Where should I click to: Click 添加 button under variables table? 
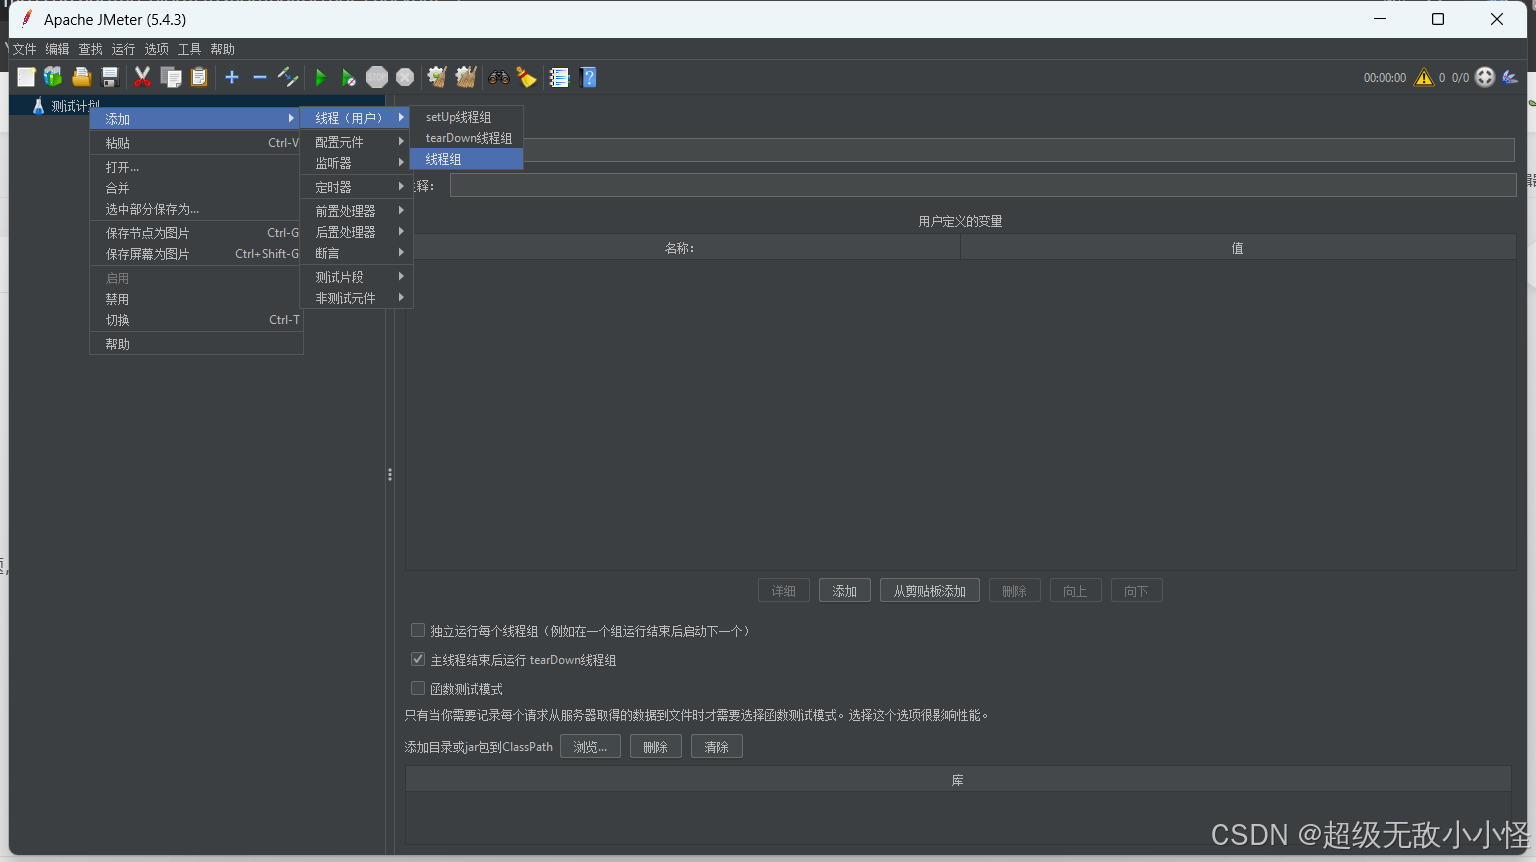point(845,591)
